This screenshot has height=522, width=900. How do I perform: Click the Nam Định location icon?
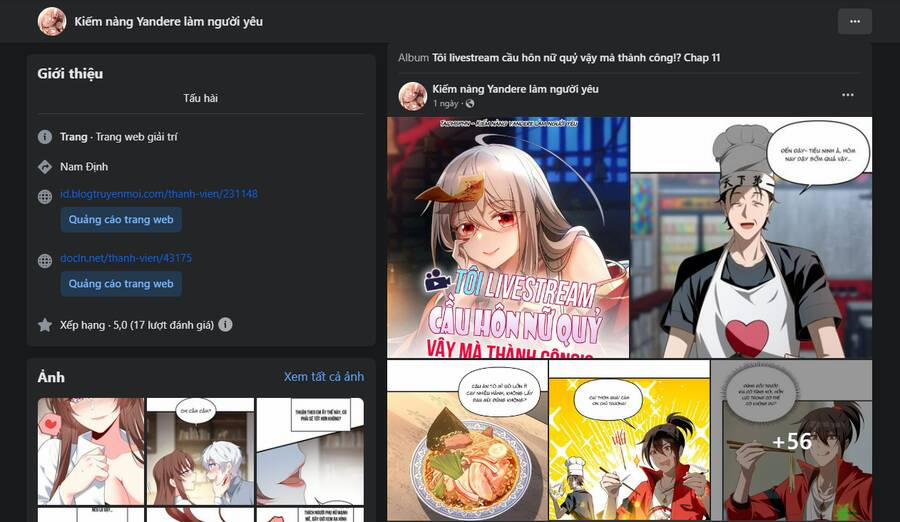pos(45,167)
